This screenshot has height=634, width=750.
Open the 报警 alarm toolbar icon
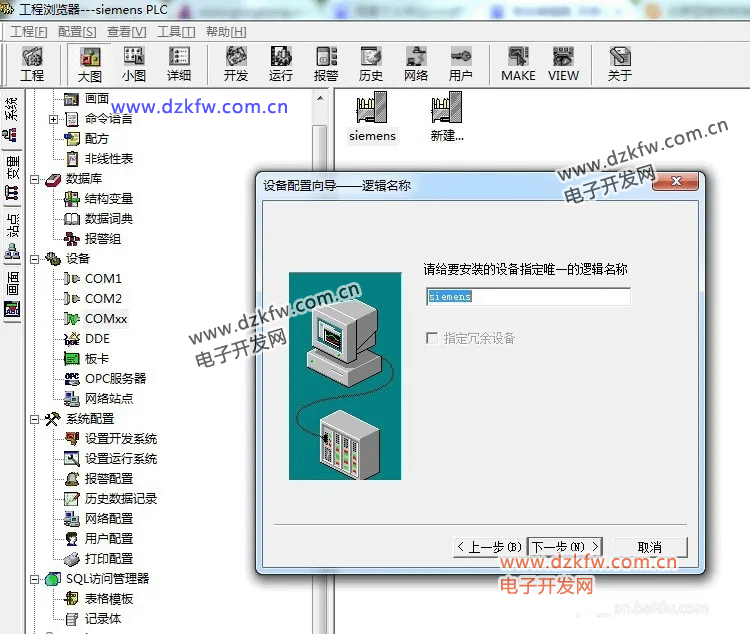(326, 64)
